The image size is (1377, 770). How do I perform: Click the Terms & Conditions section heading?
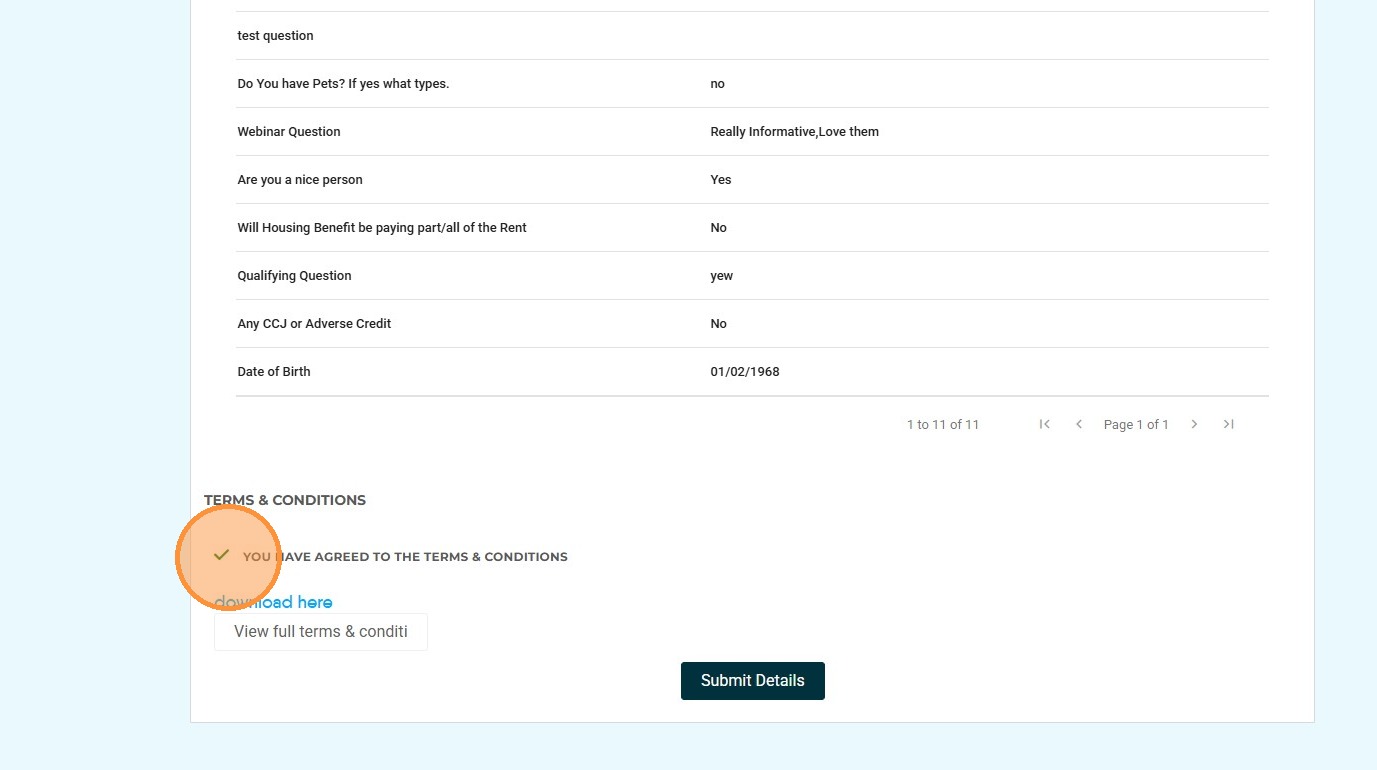(285, 500)
